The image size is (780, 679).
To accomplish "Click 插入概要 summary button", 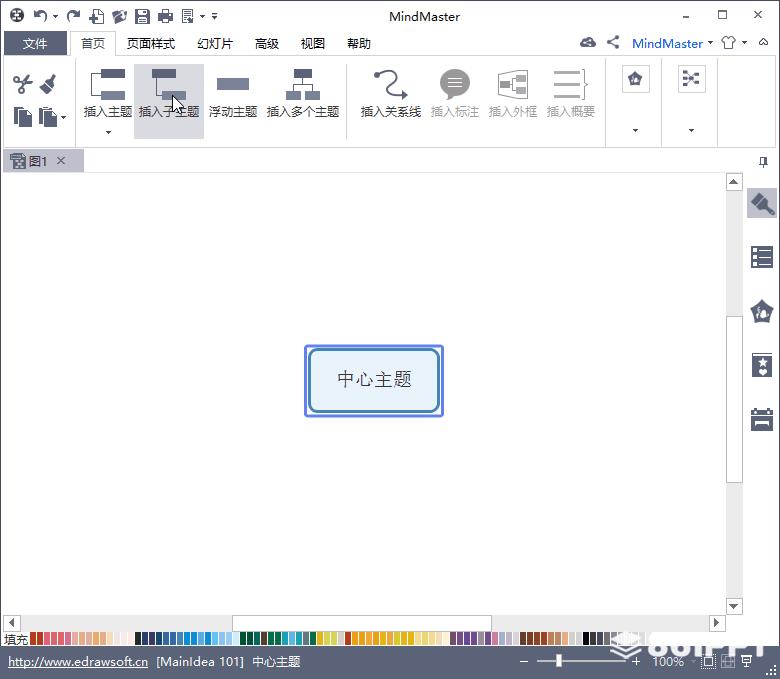I will 571,94.
